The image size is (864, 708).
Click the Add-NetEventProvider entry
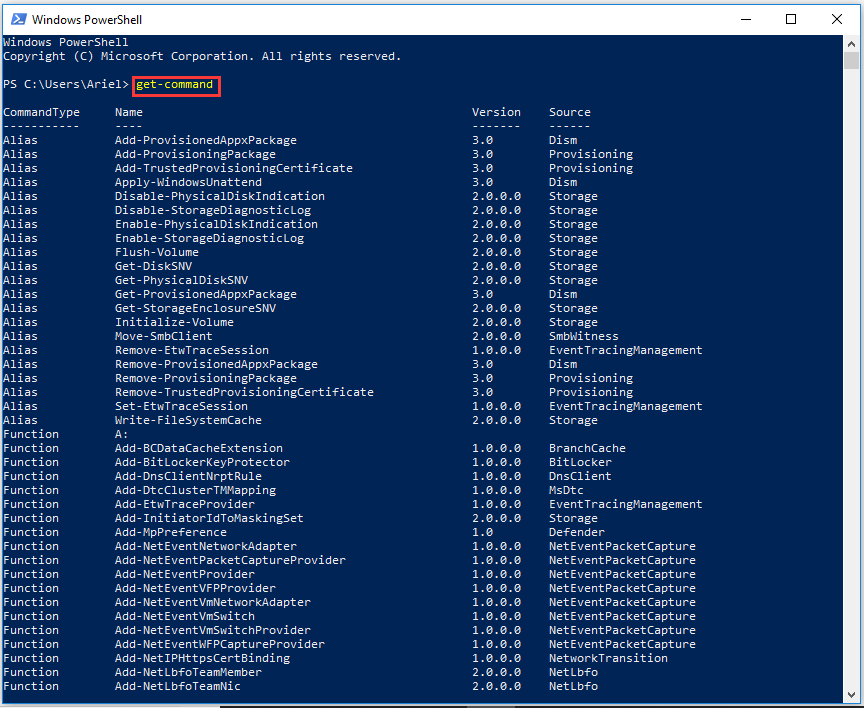point(185,575)
